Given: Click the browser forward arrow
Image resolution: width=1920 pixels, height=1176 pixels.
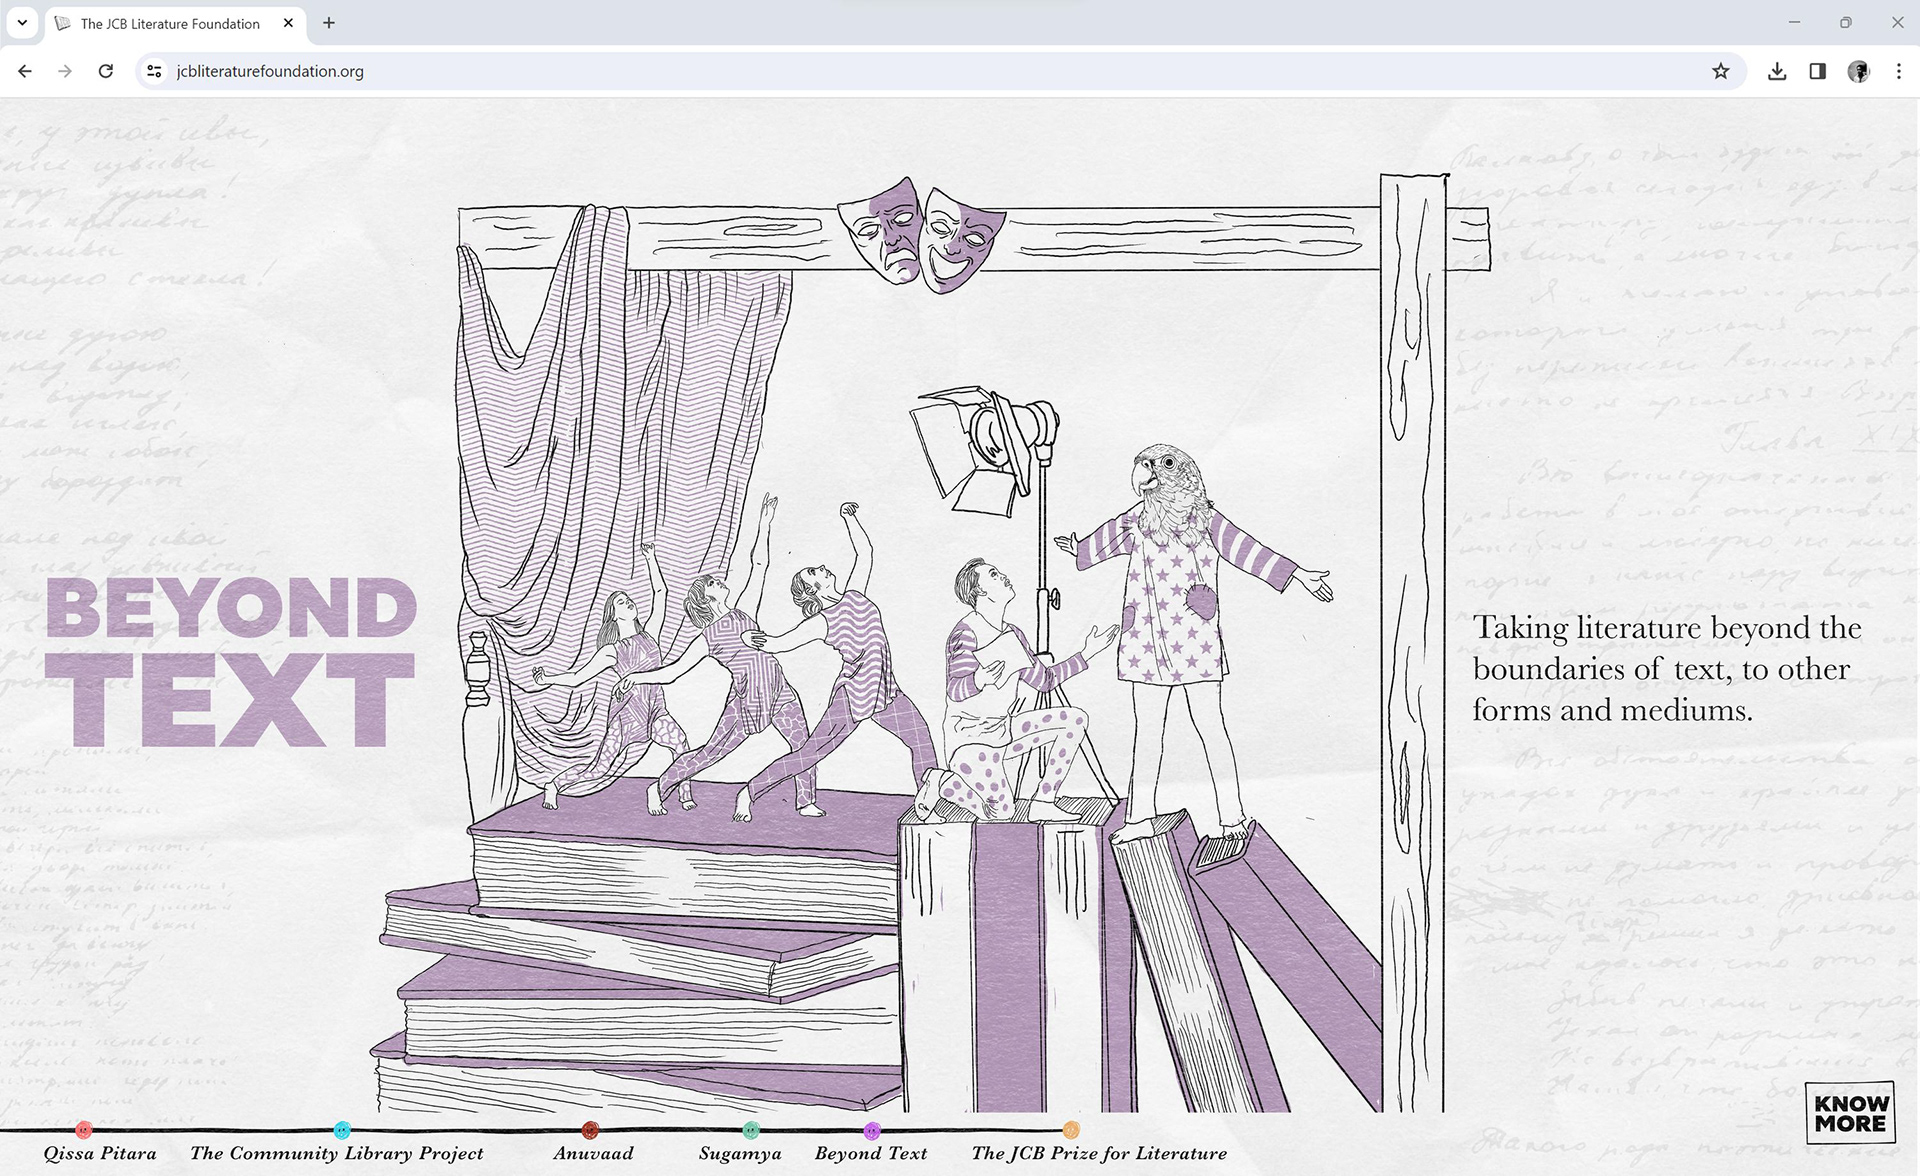Looking at the screenshot, I should 65,71.
